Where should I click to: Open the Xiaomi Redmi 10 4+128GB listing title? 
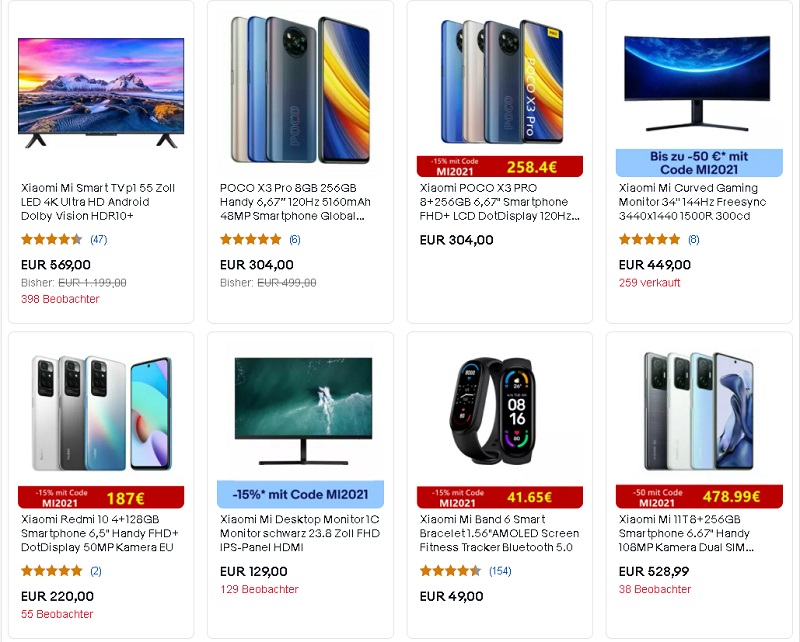[x=99, y=533]
